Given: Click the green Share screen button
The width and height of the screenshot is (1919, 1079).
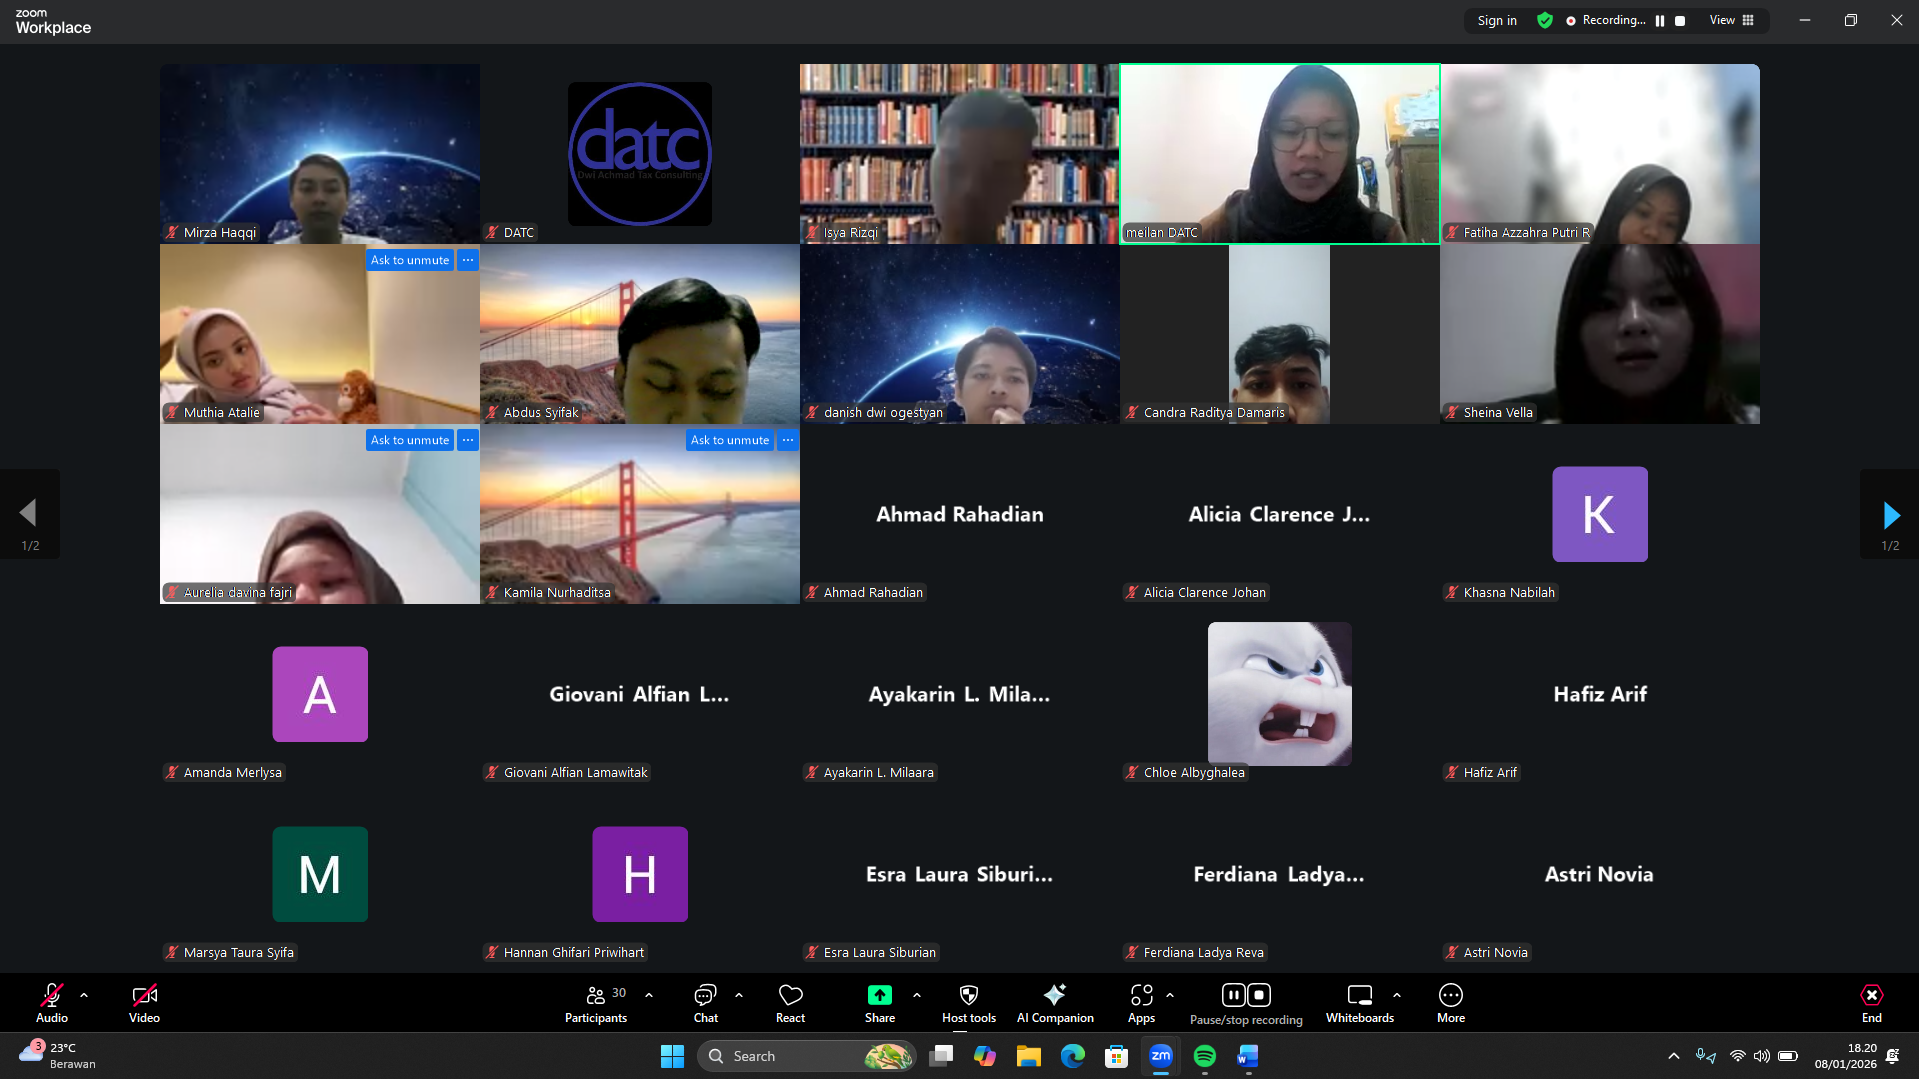Looking at the screenshot, I should point(879,996).
